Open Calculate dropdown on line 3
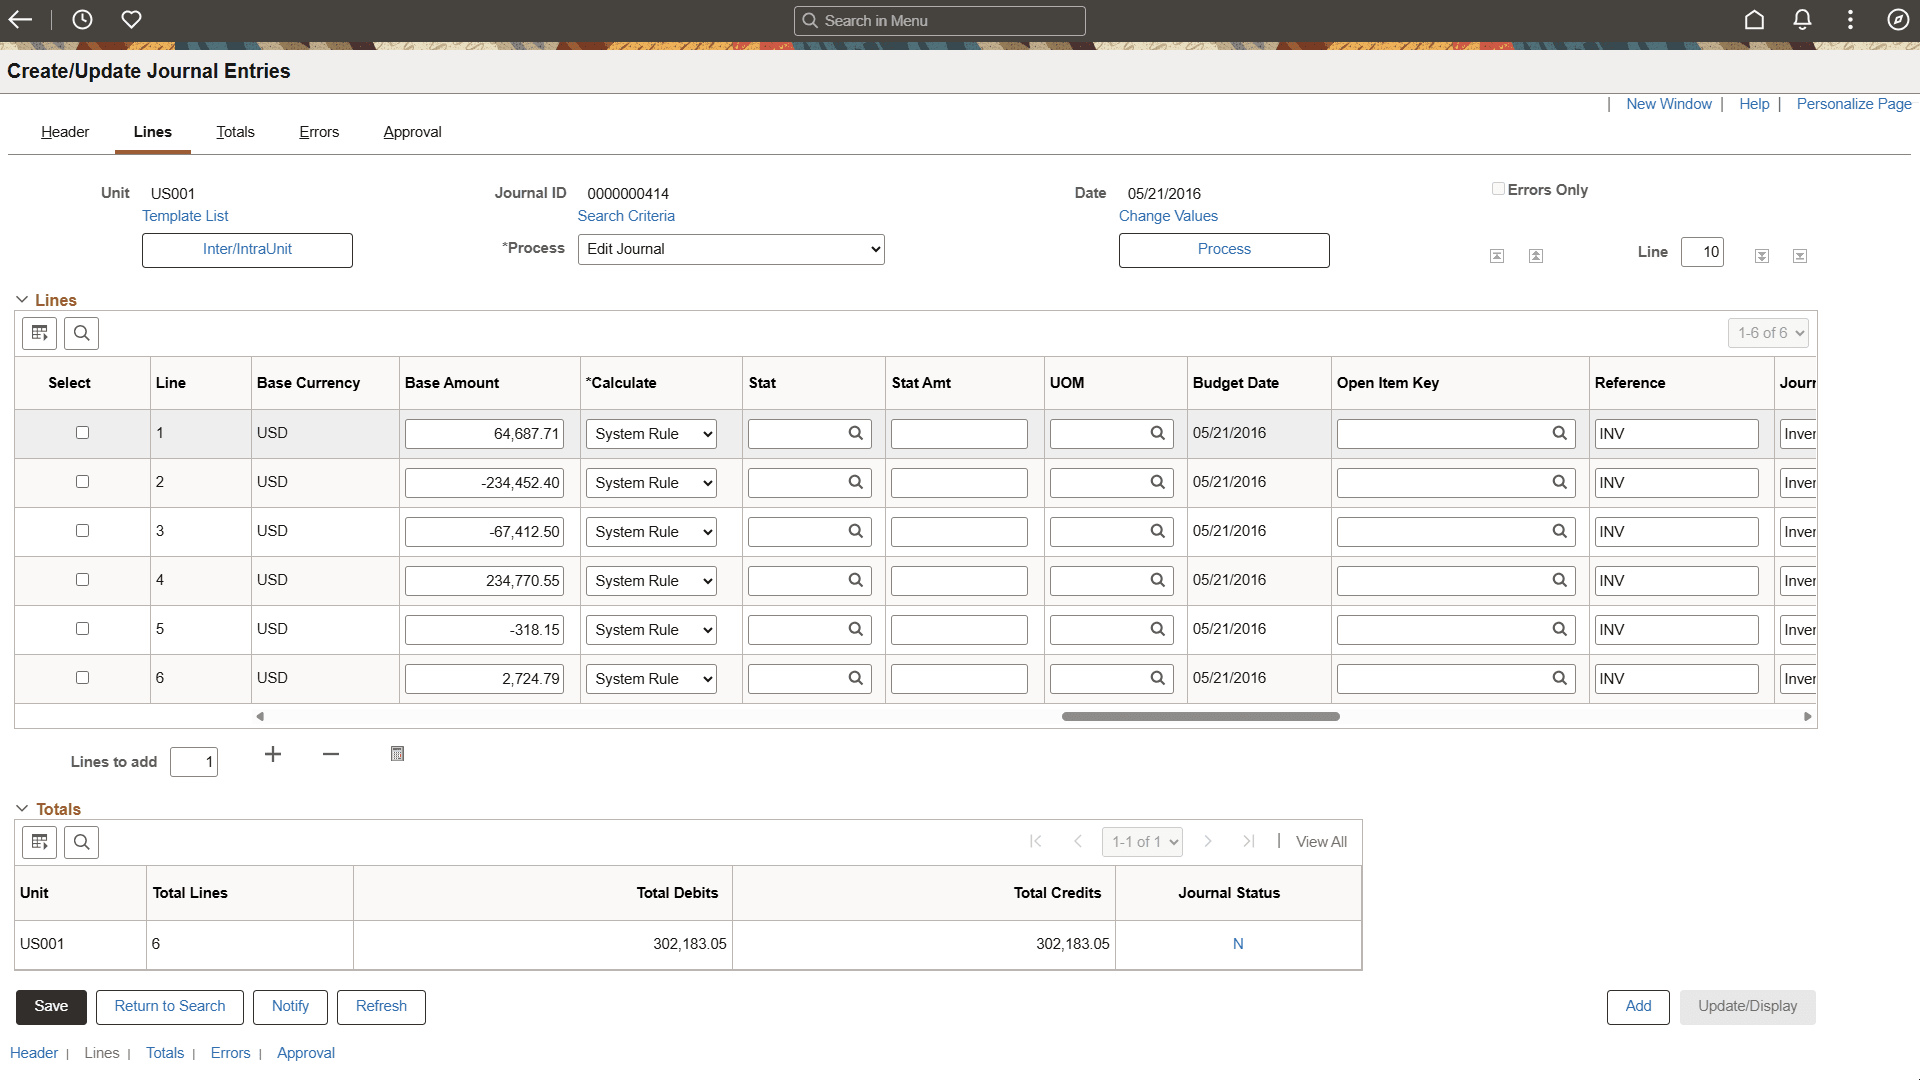 tap(651, 532)
